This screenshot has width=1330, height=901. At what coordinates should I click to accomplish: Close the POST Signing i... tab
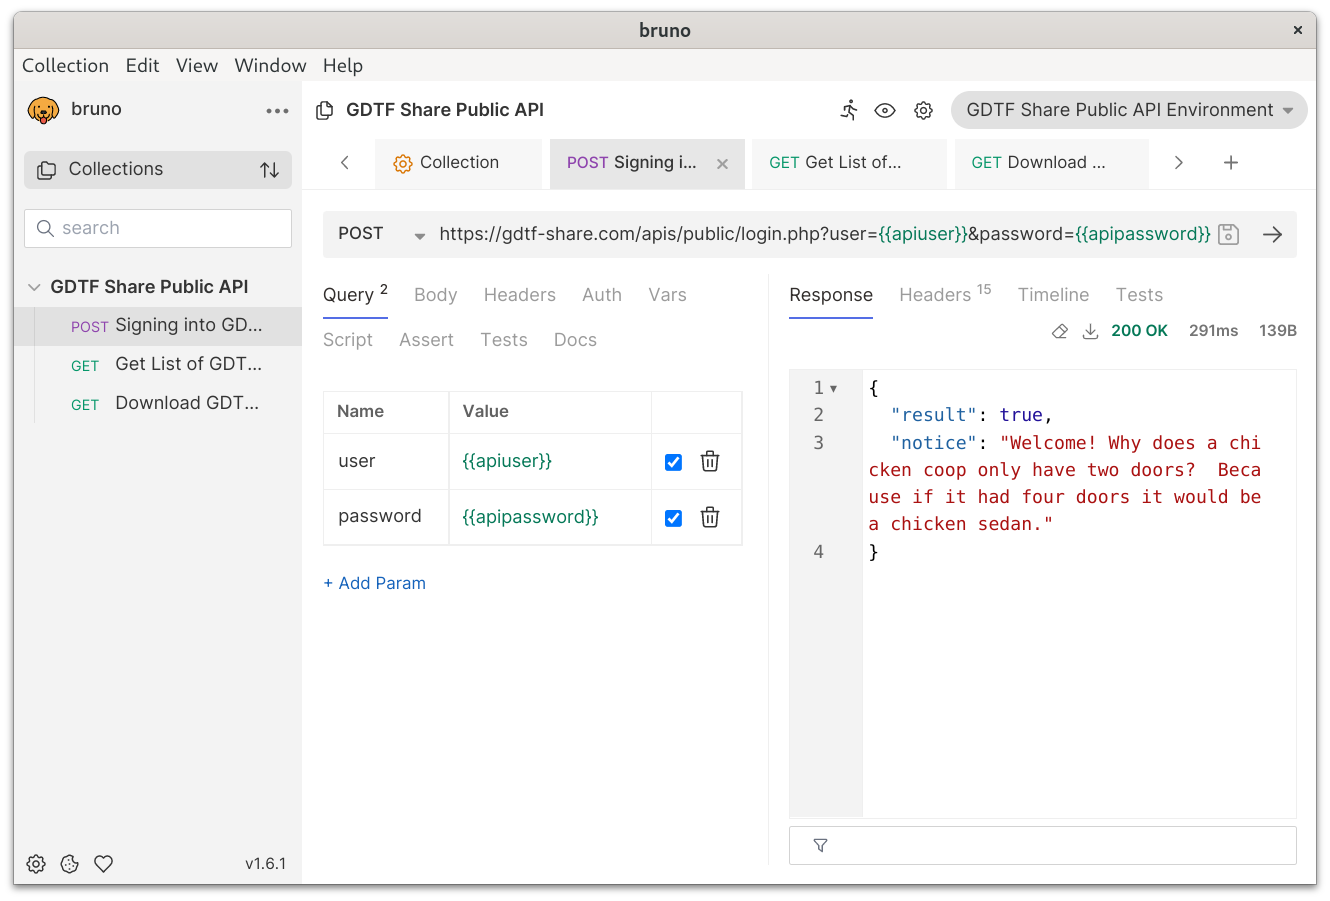(x=722, y=164)
